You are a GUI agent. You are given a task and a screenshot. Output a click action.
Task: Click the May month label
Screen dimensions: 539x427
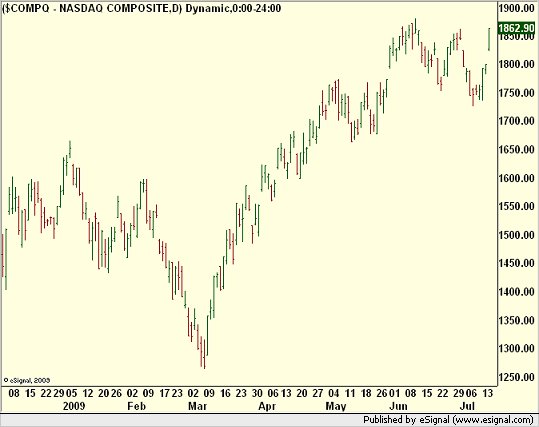[x=336, y=406]
